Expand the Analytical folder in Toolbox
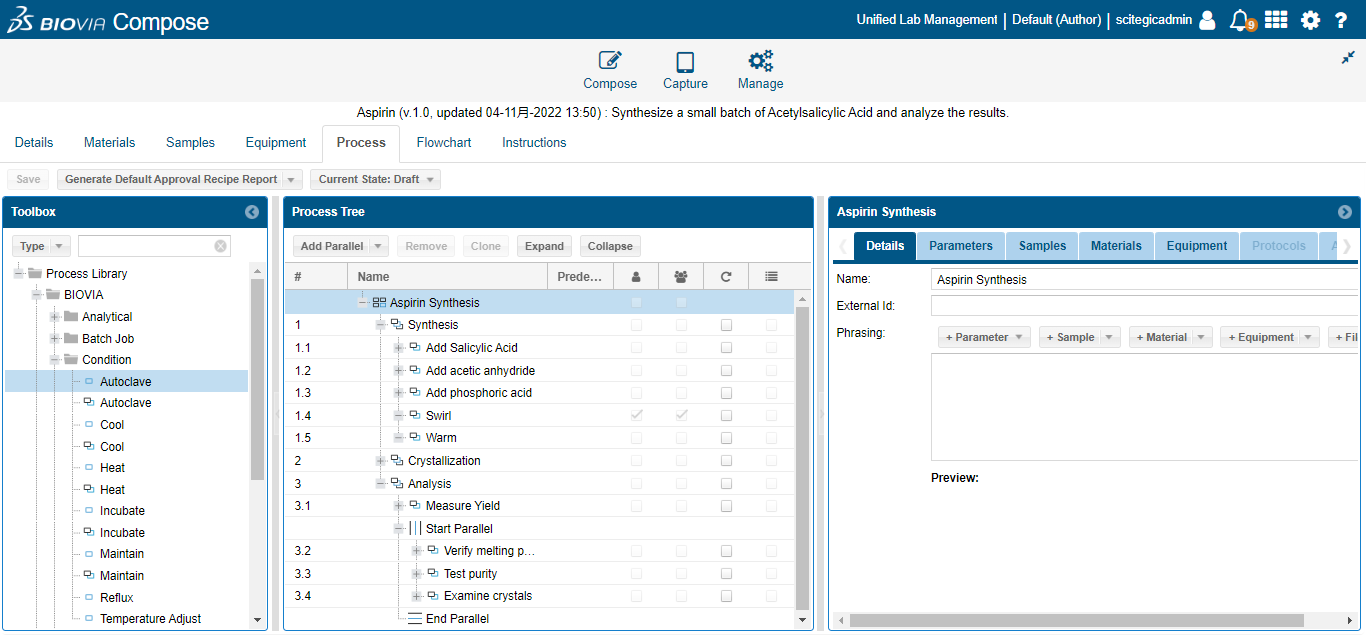 coord(54,317)
